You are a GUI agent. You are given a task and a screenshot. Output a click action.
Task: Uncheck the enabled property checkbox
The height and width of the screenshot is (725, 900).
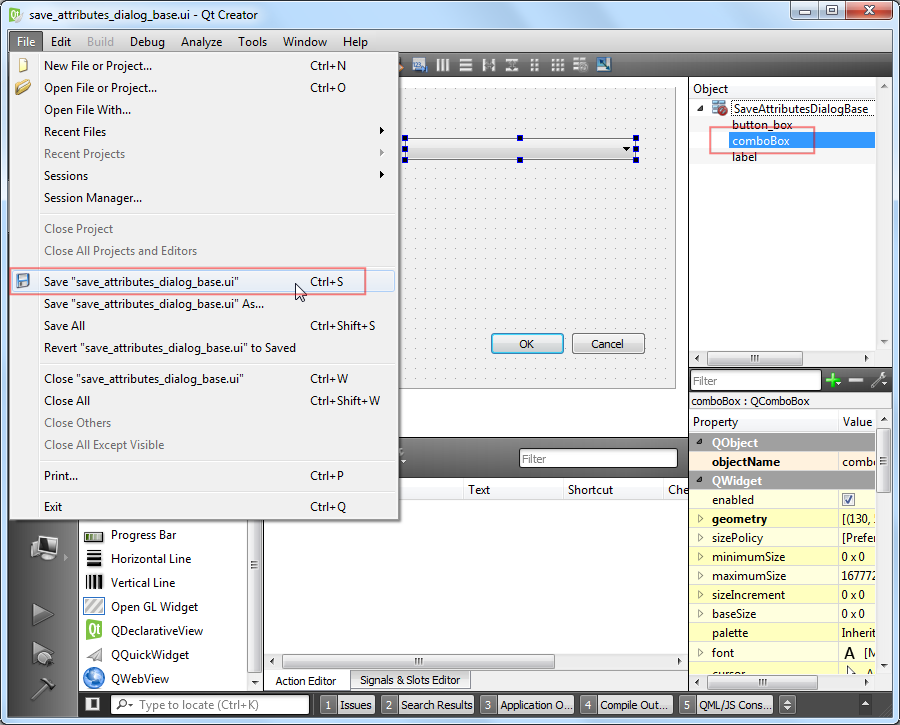(848, 499)
